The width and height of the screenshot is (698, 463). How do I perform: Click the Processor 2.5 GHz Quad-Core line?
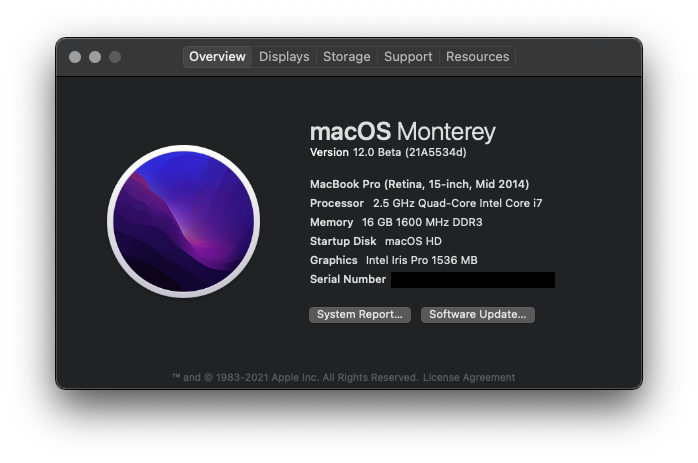click(426, 203)
